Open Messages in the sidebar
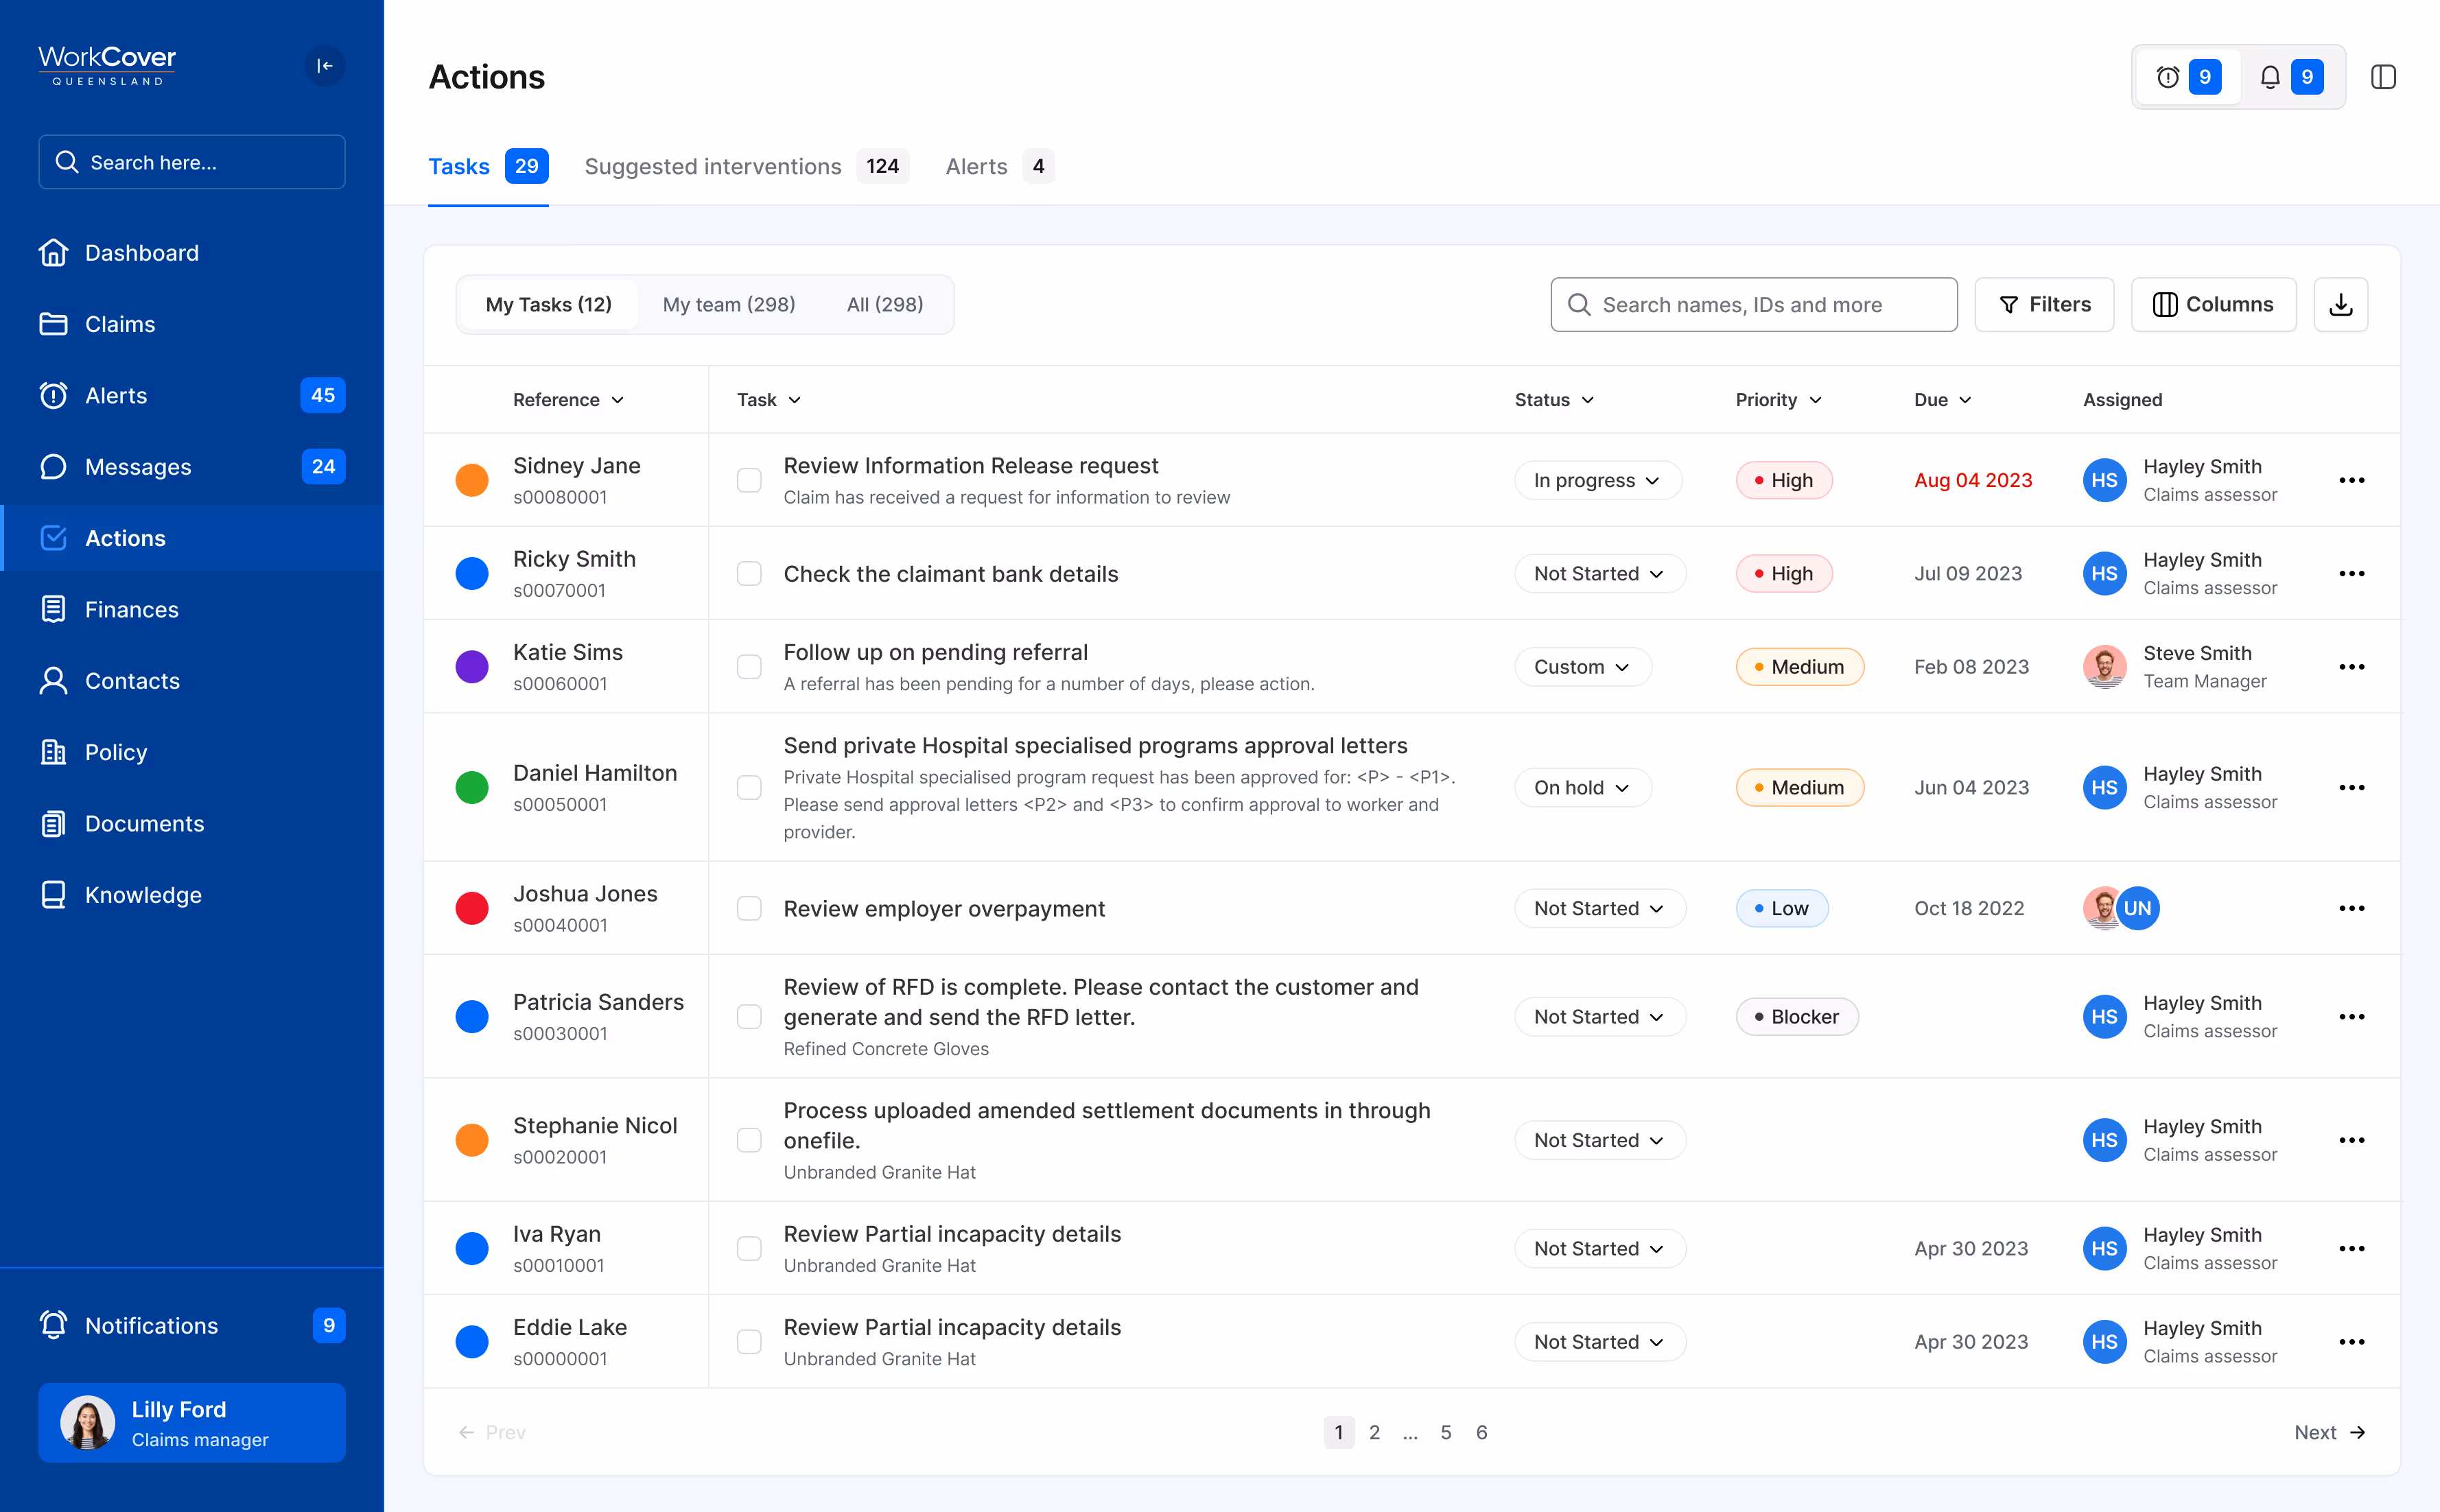 pos(192,466)
